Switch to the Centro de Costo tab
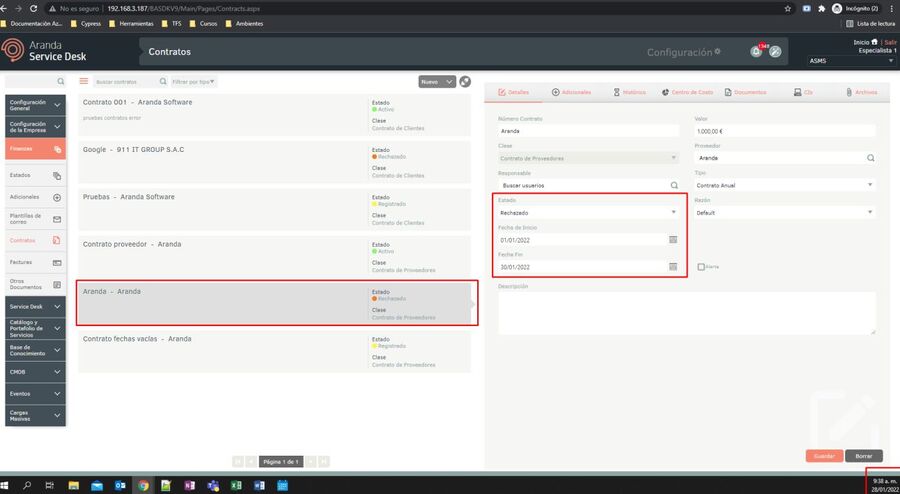The width and height of the screenshot is (900, 494). point(687,92)
